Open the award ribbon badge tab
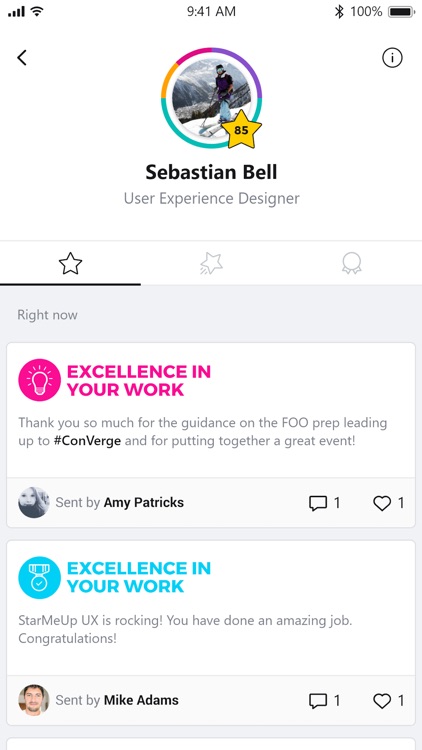Viewport: 422px width, 750px height. [351, 264]
